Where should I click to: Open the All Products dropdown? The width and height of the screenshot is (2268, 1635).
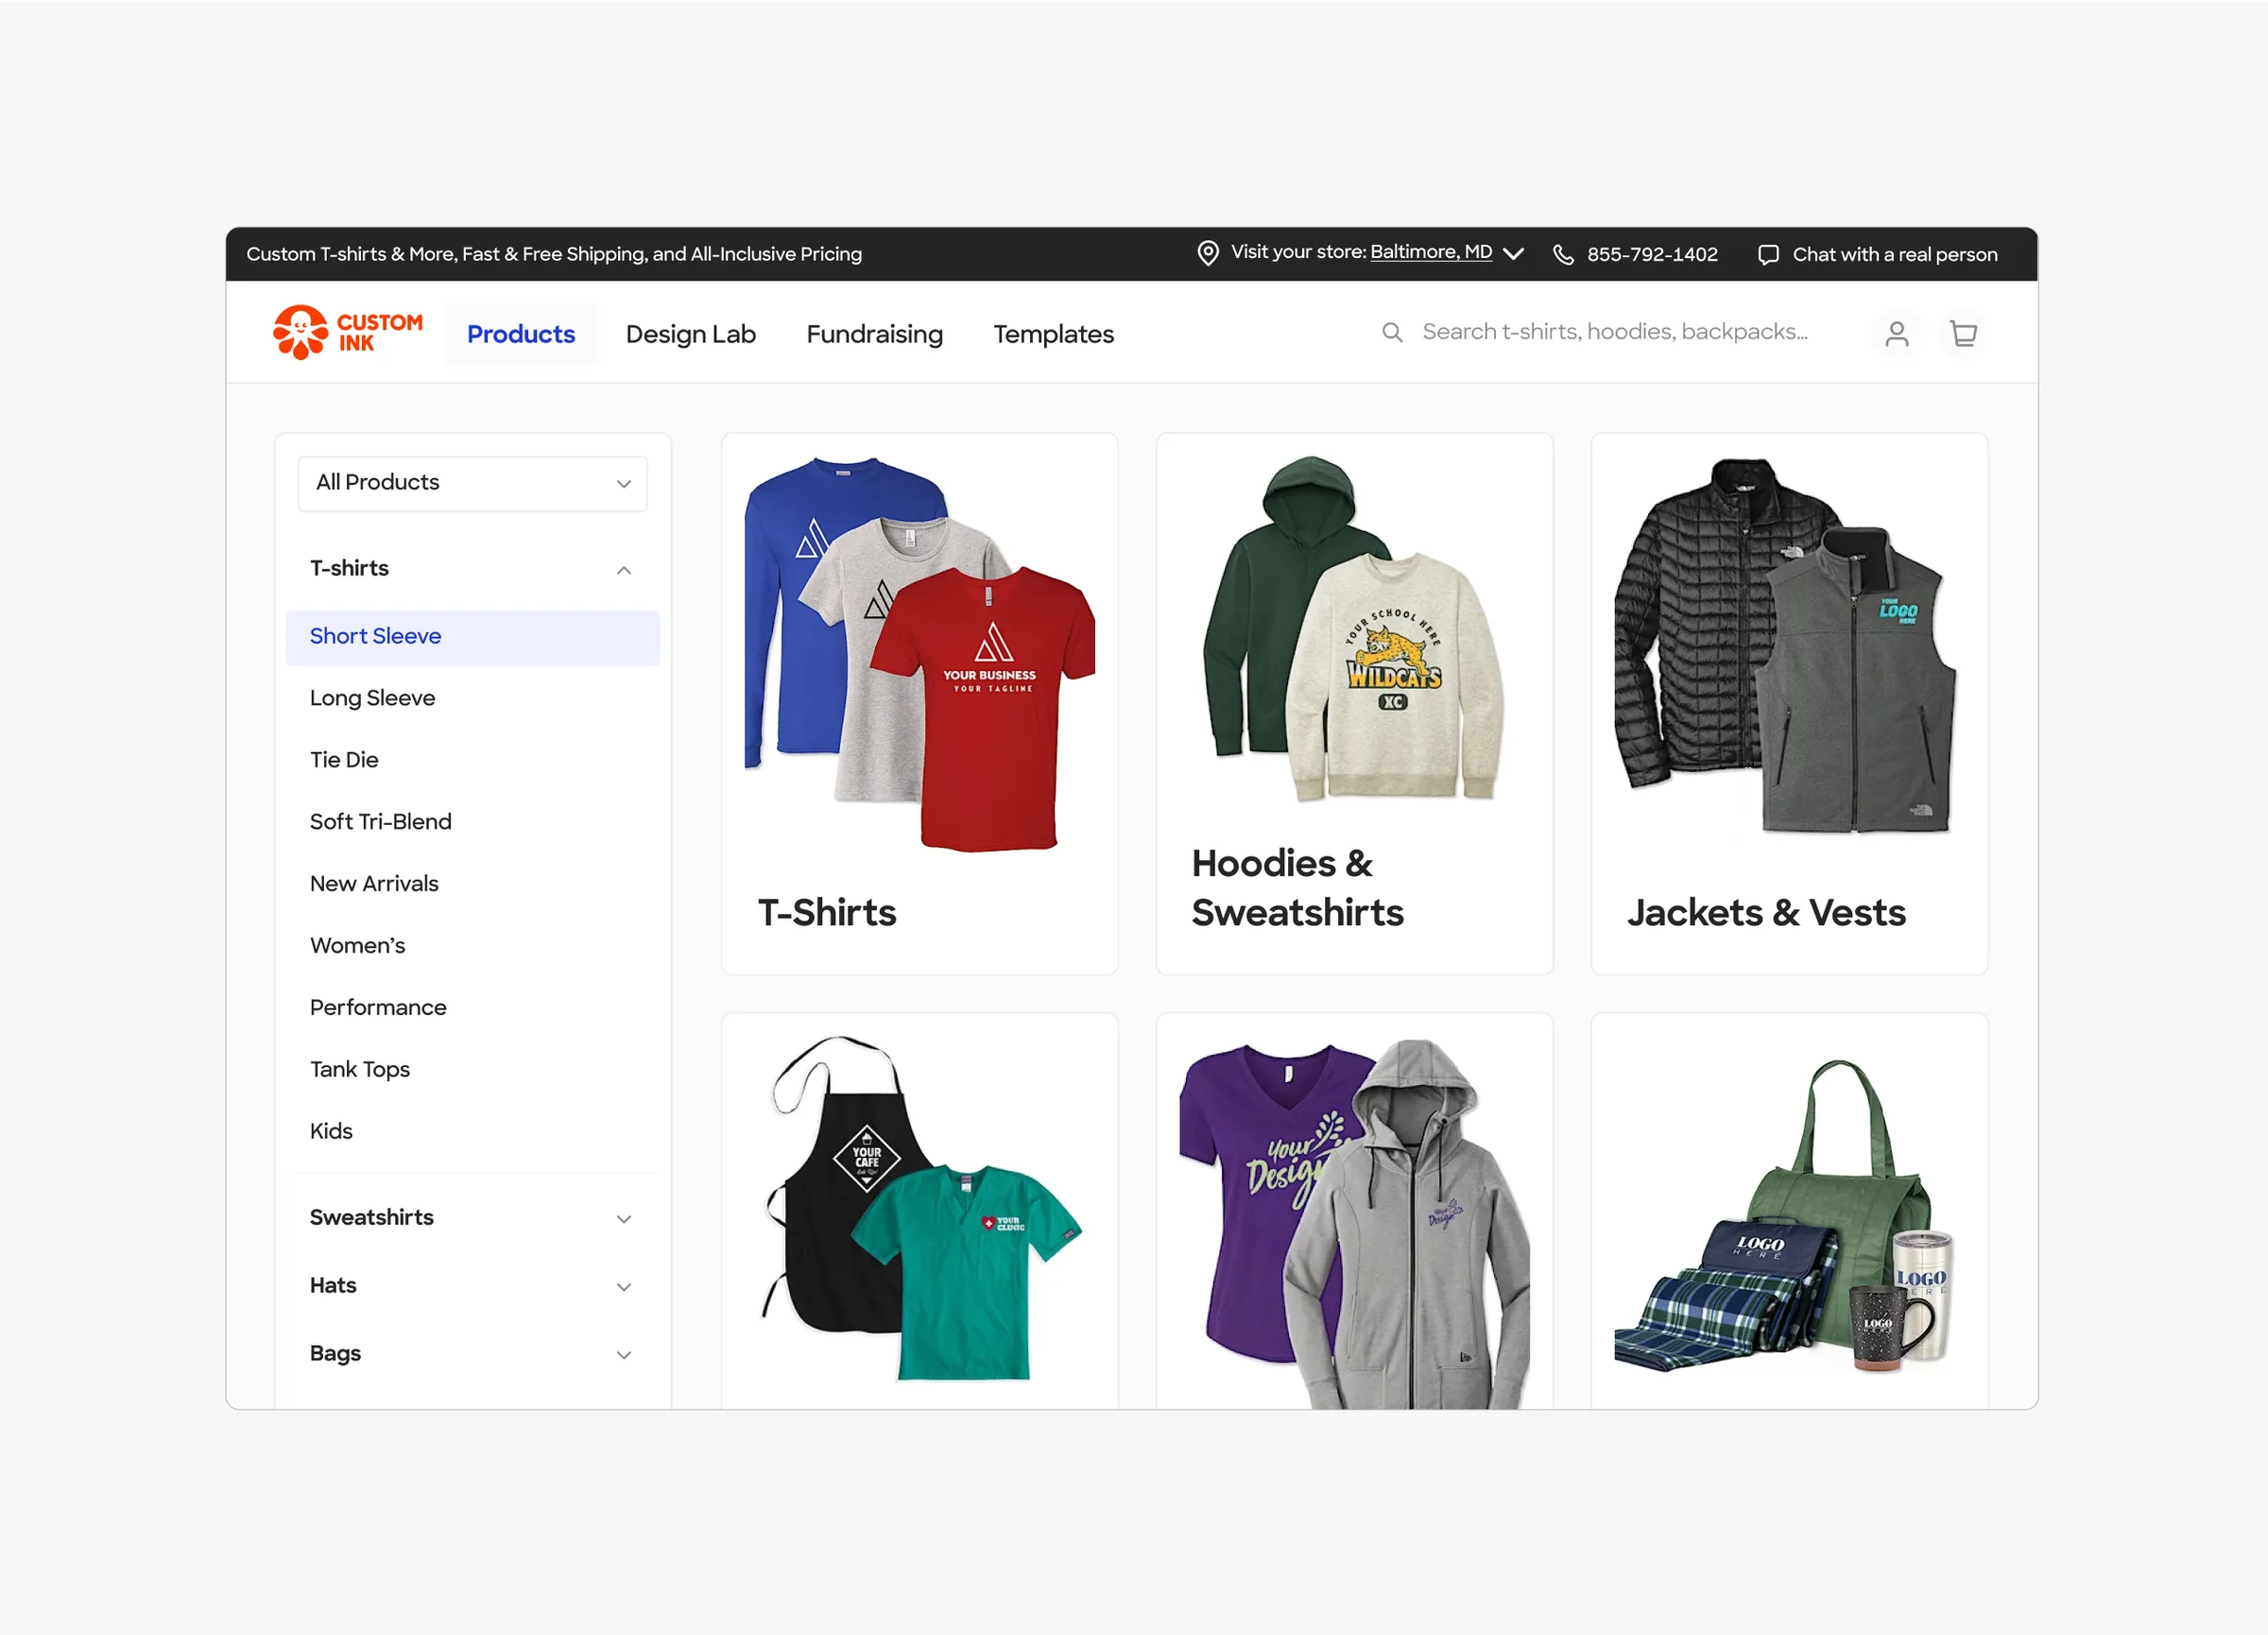point(473,483)
